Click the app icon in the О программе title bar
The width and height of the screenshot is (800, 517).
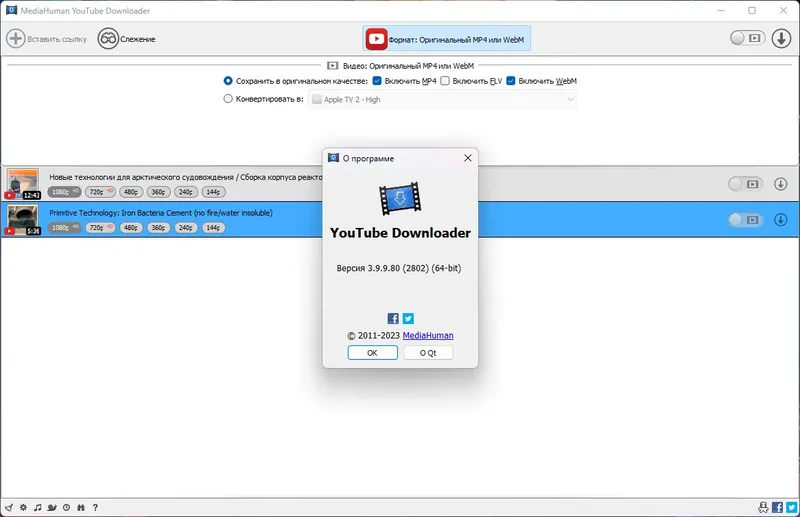coord(333,158)
